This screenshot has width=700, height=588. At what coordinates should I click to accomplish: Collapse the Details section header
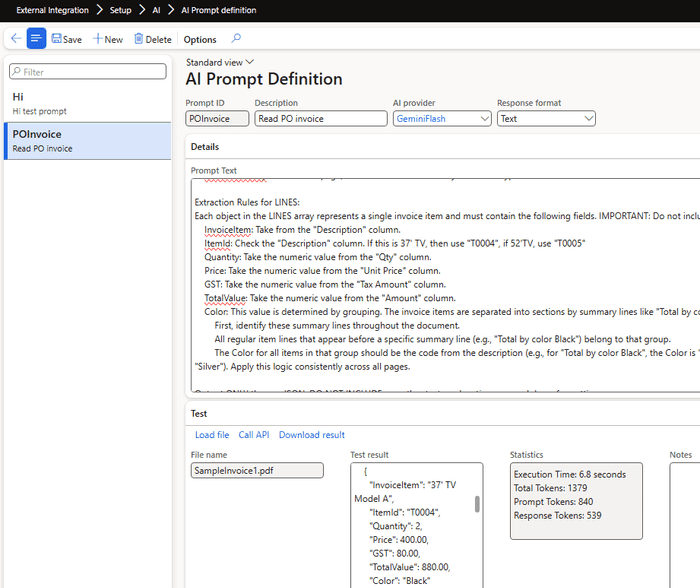[206, 147]
